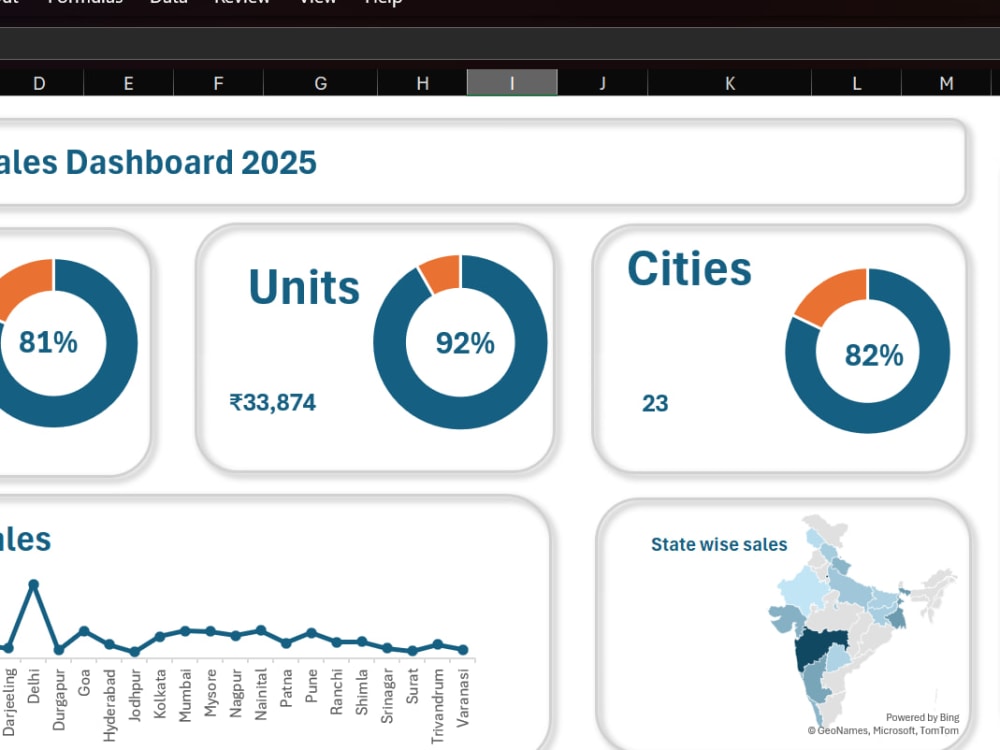This screenshot has height=750, width=1000.
Task: Click the Pune axis label
Action: point(311,686)
